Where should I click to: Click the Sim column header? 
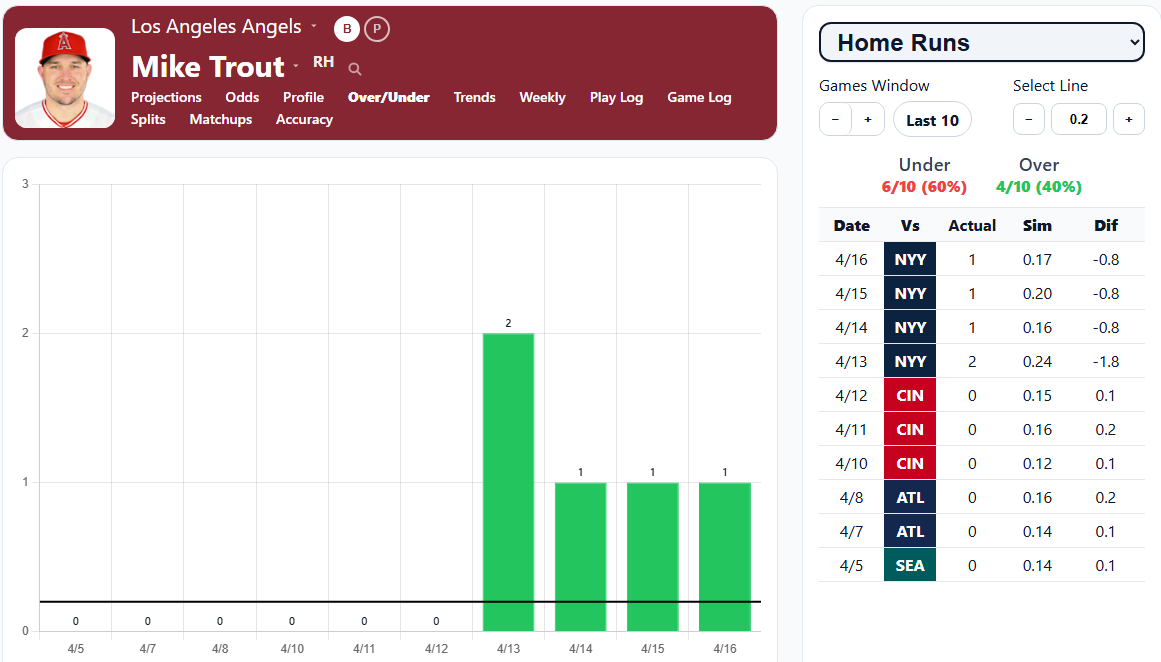(x=1037, y=226)
